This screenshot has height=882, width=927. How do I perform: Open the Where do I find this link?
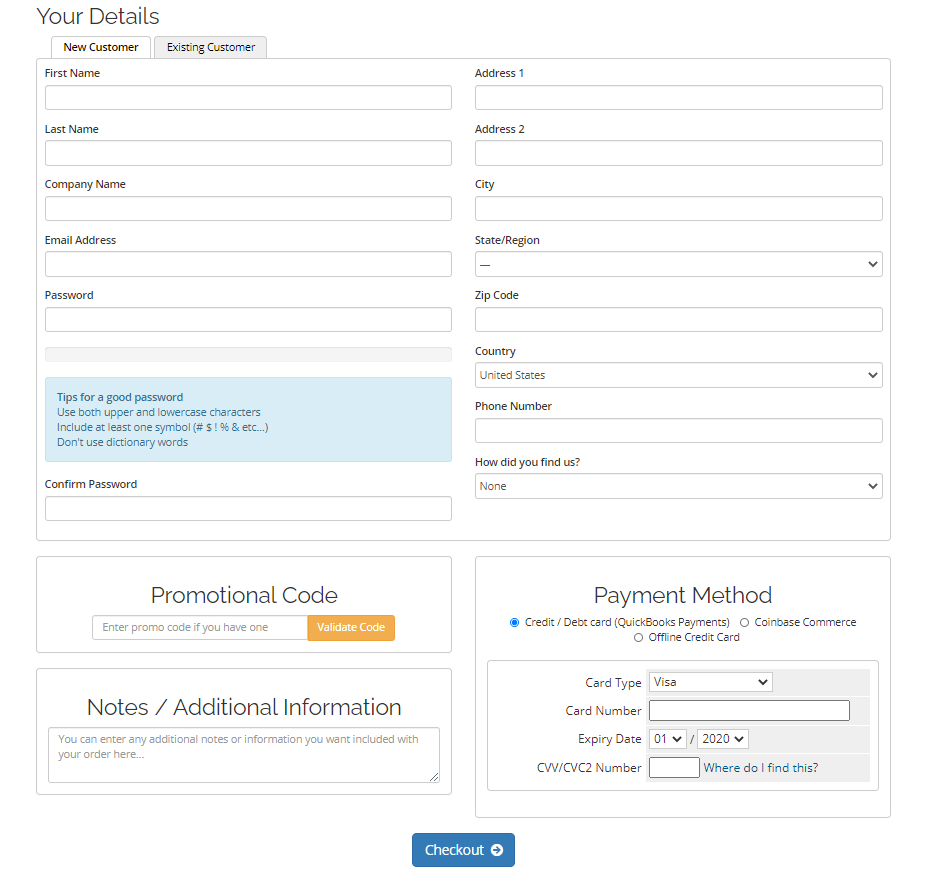[760, 768]
